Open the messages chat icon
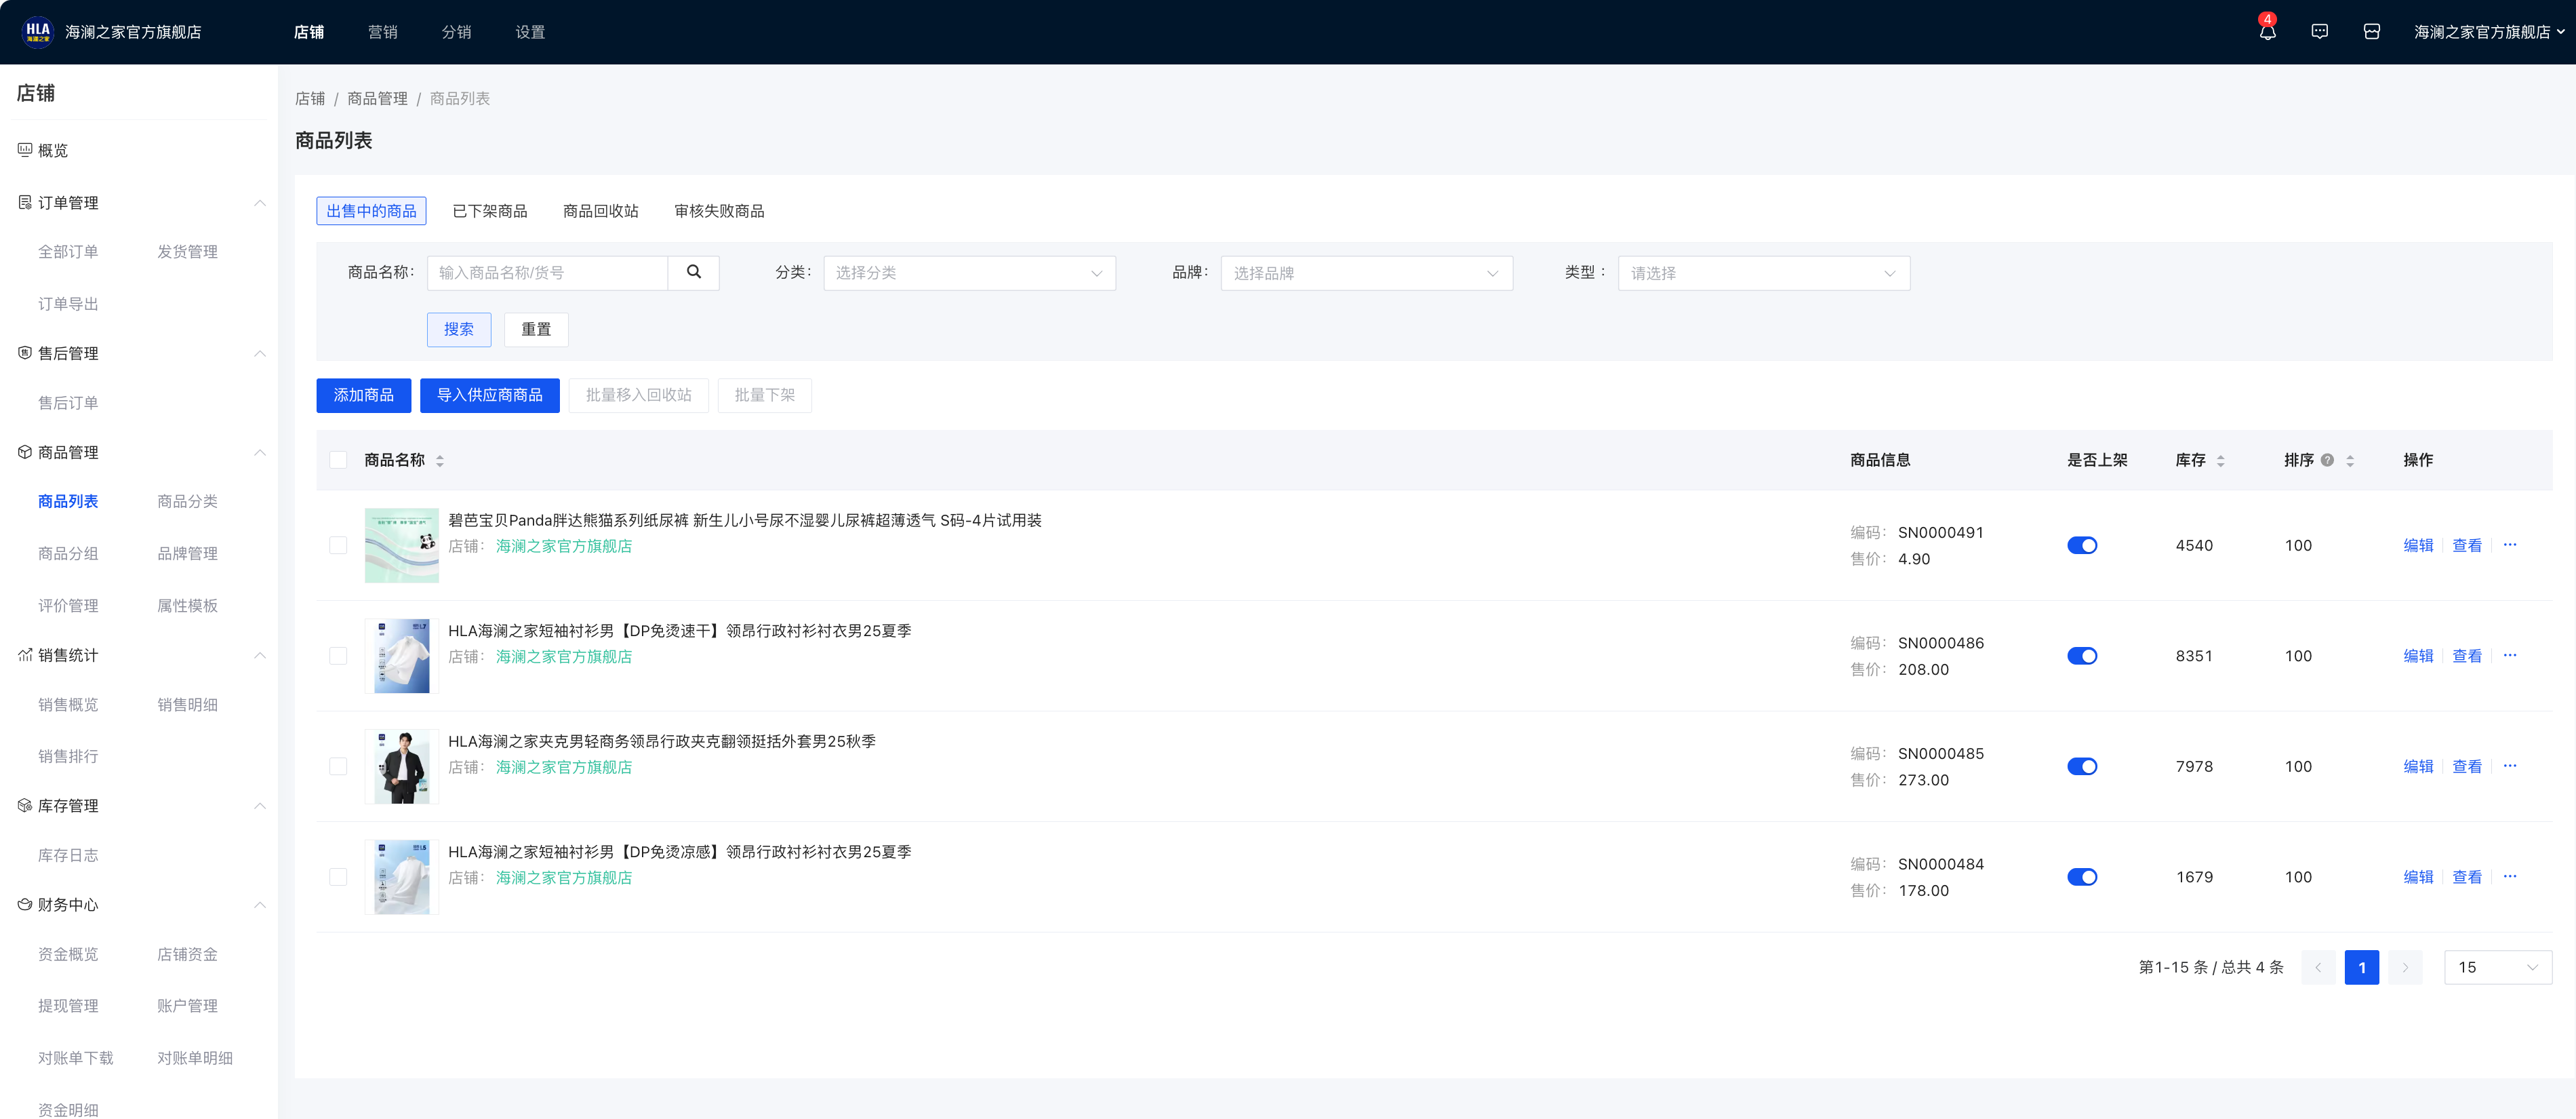 [x=2319, y=32]
